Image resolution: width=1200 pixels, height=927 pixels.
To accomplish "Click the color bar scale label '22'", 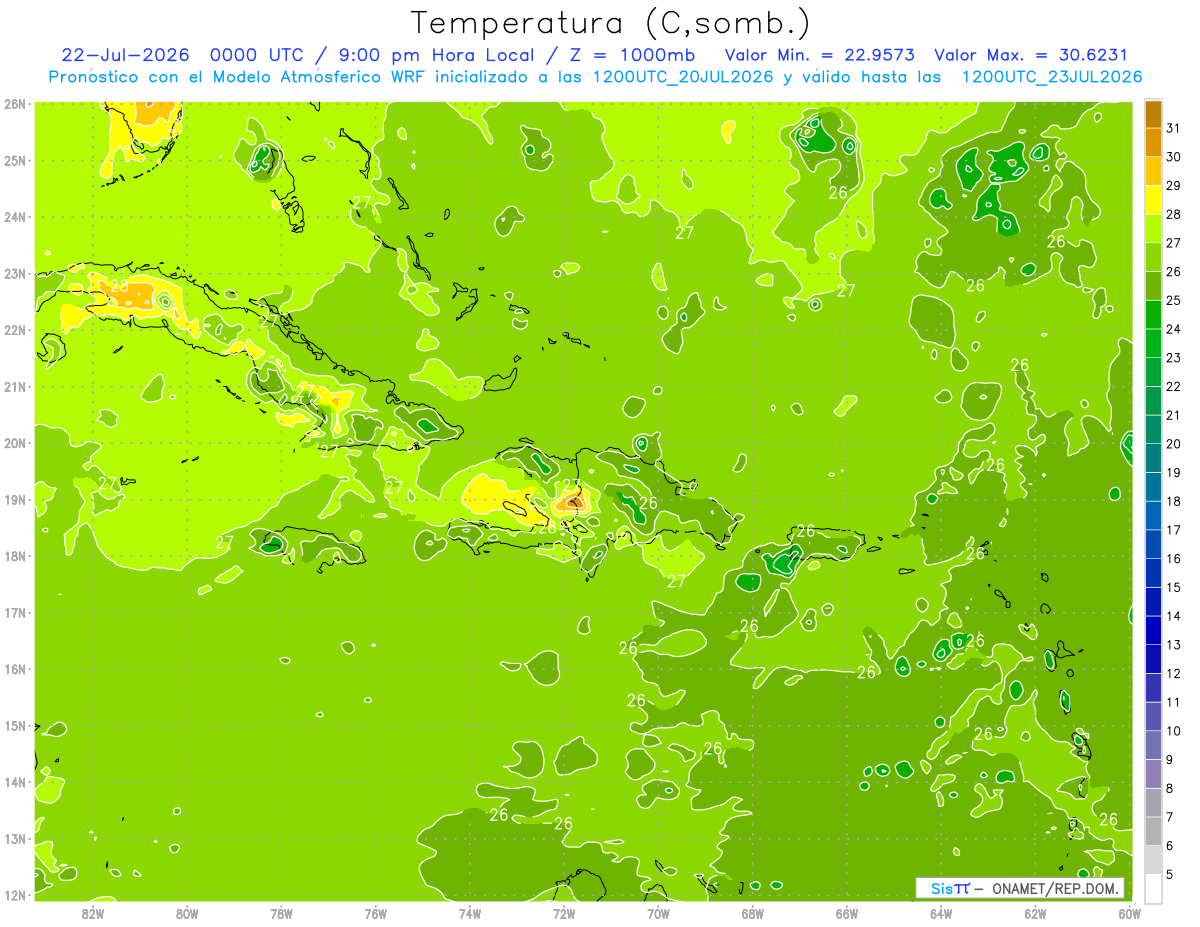I will pos(1174,386).
